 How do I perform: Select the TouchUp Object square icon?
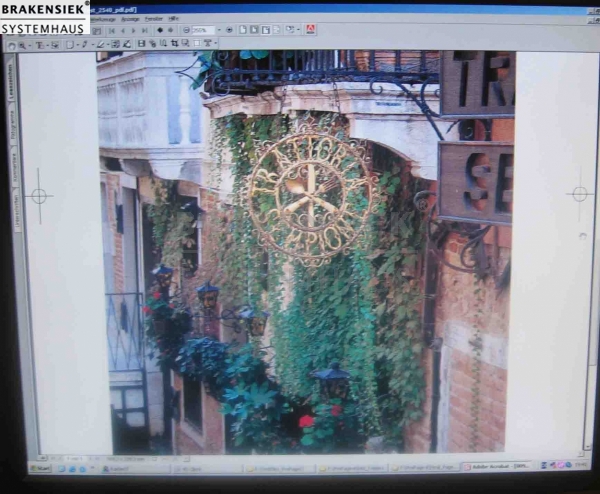pos(197,43)
